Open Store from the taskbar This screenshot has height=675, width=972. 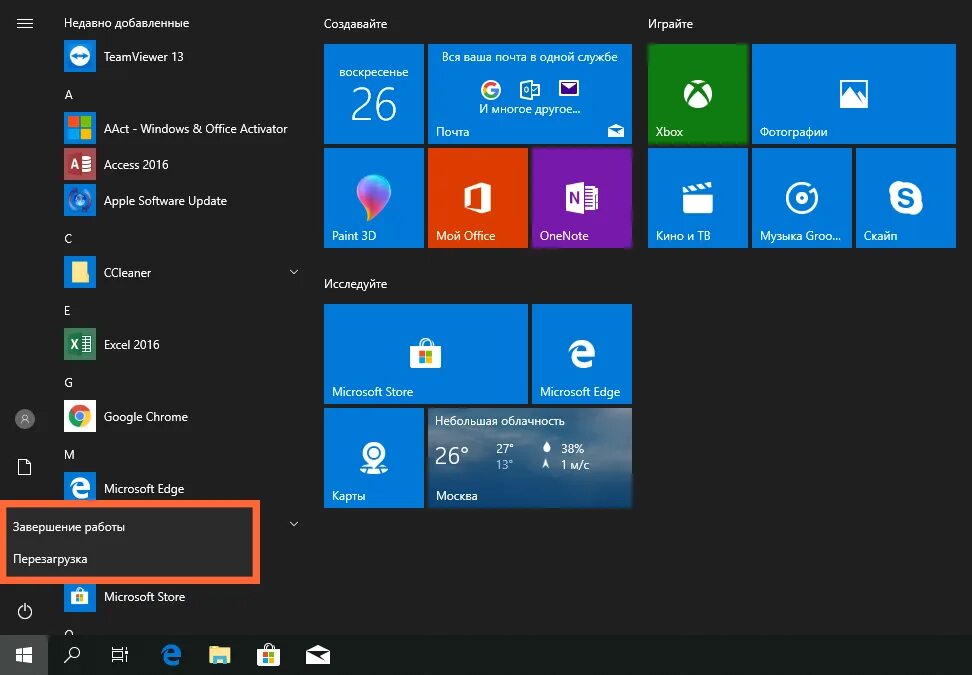268,655
